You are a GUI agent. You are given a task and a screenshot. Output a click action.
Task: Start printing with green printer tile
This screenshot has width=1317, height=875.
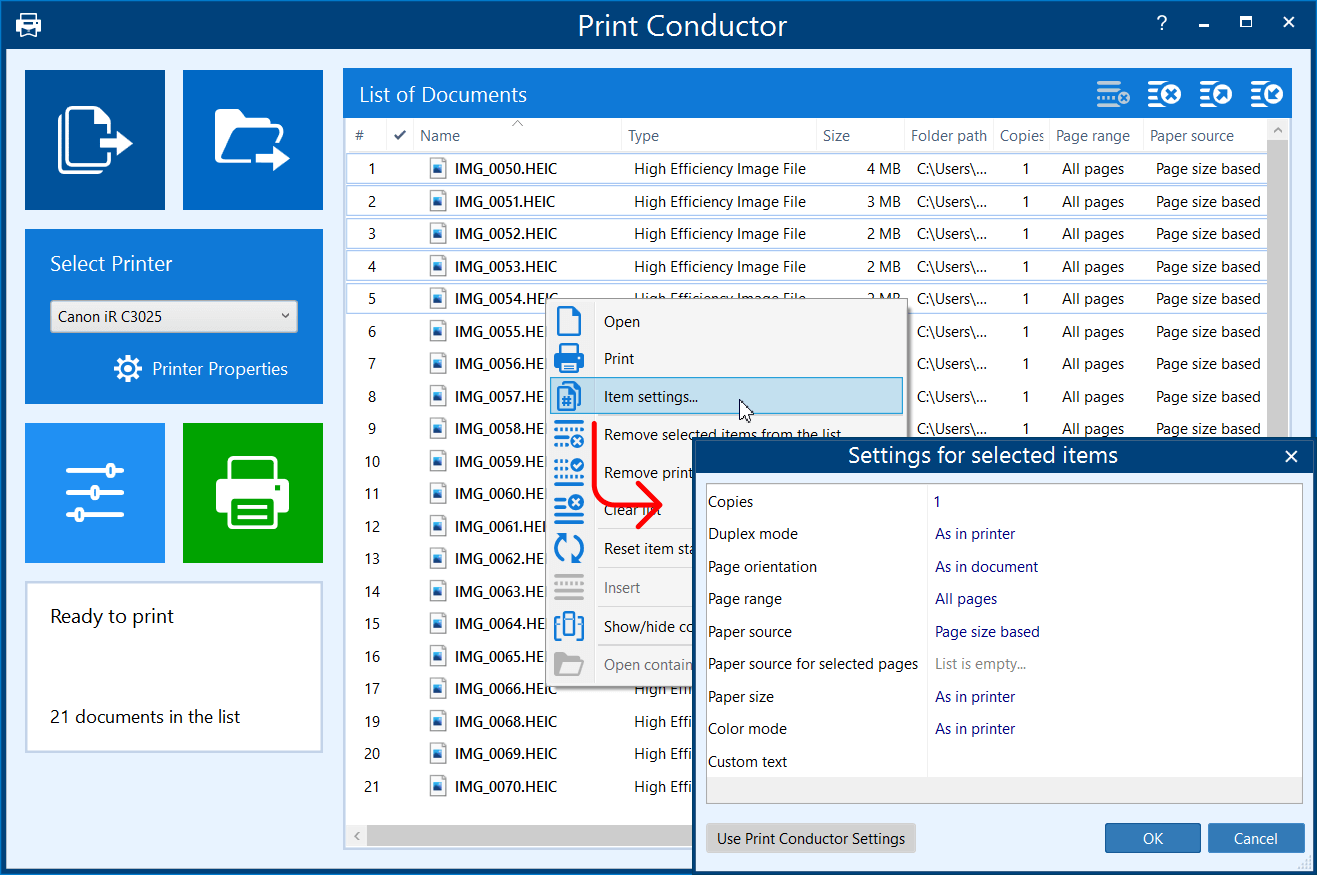(x=253, y=493)
